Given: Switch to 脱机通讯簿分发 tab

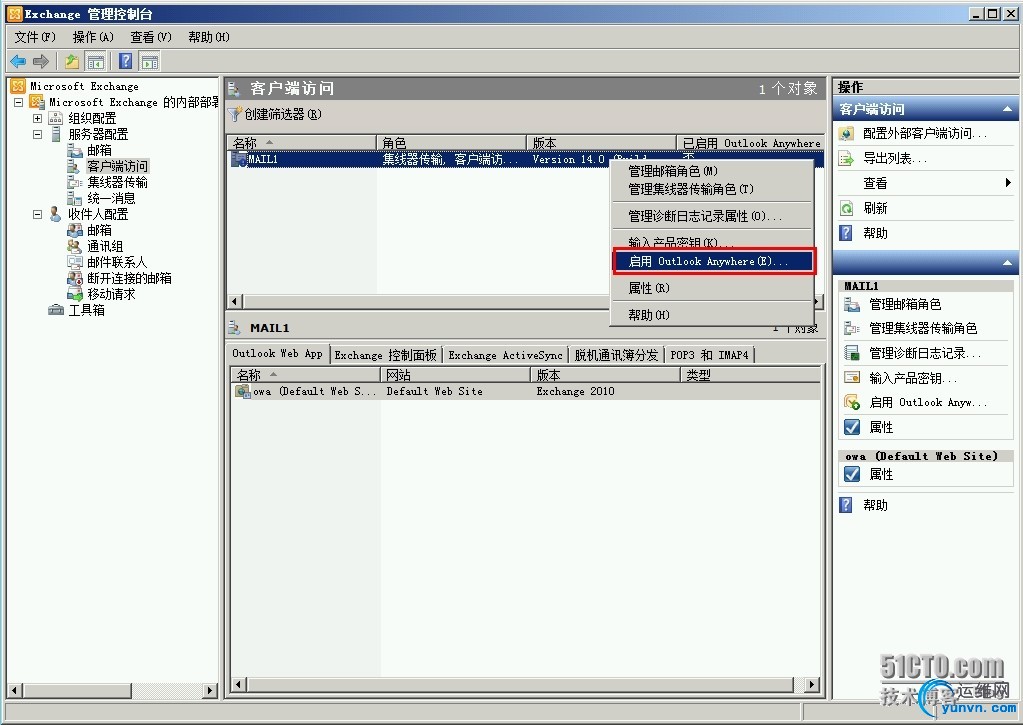Looking at the screenshot, I should coord(616,355).
